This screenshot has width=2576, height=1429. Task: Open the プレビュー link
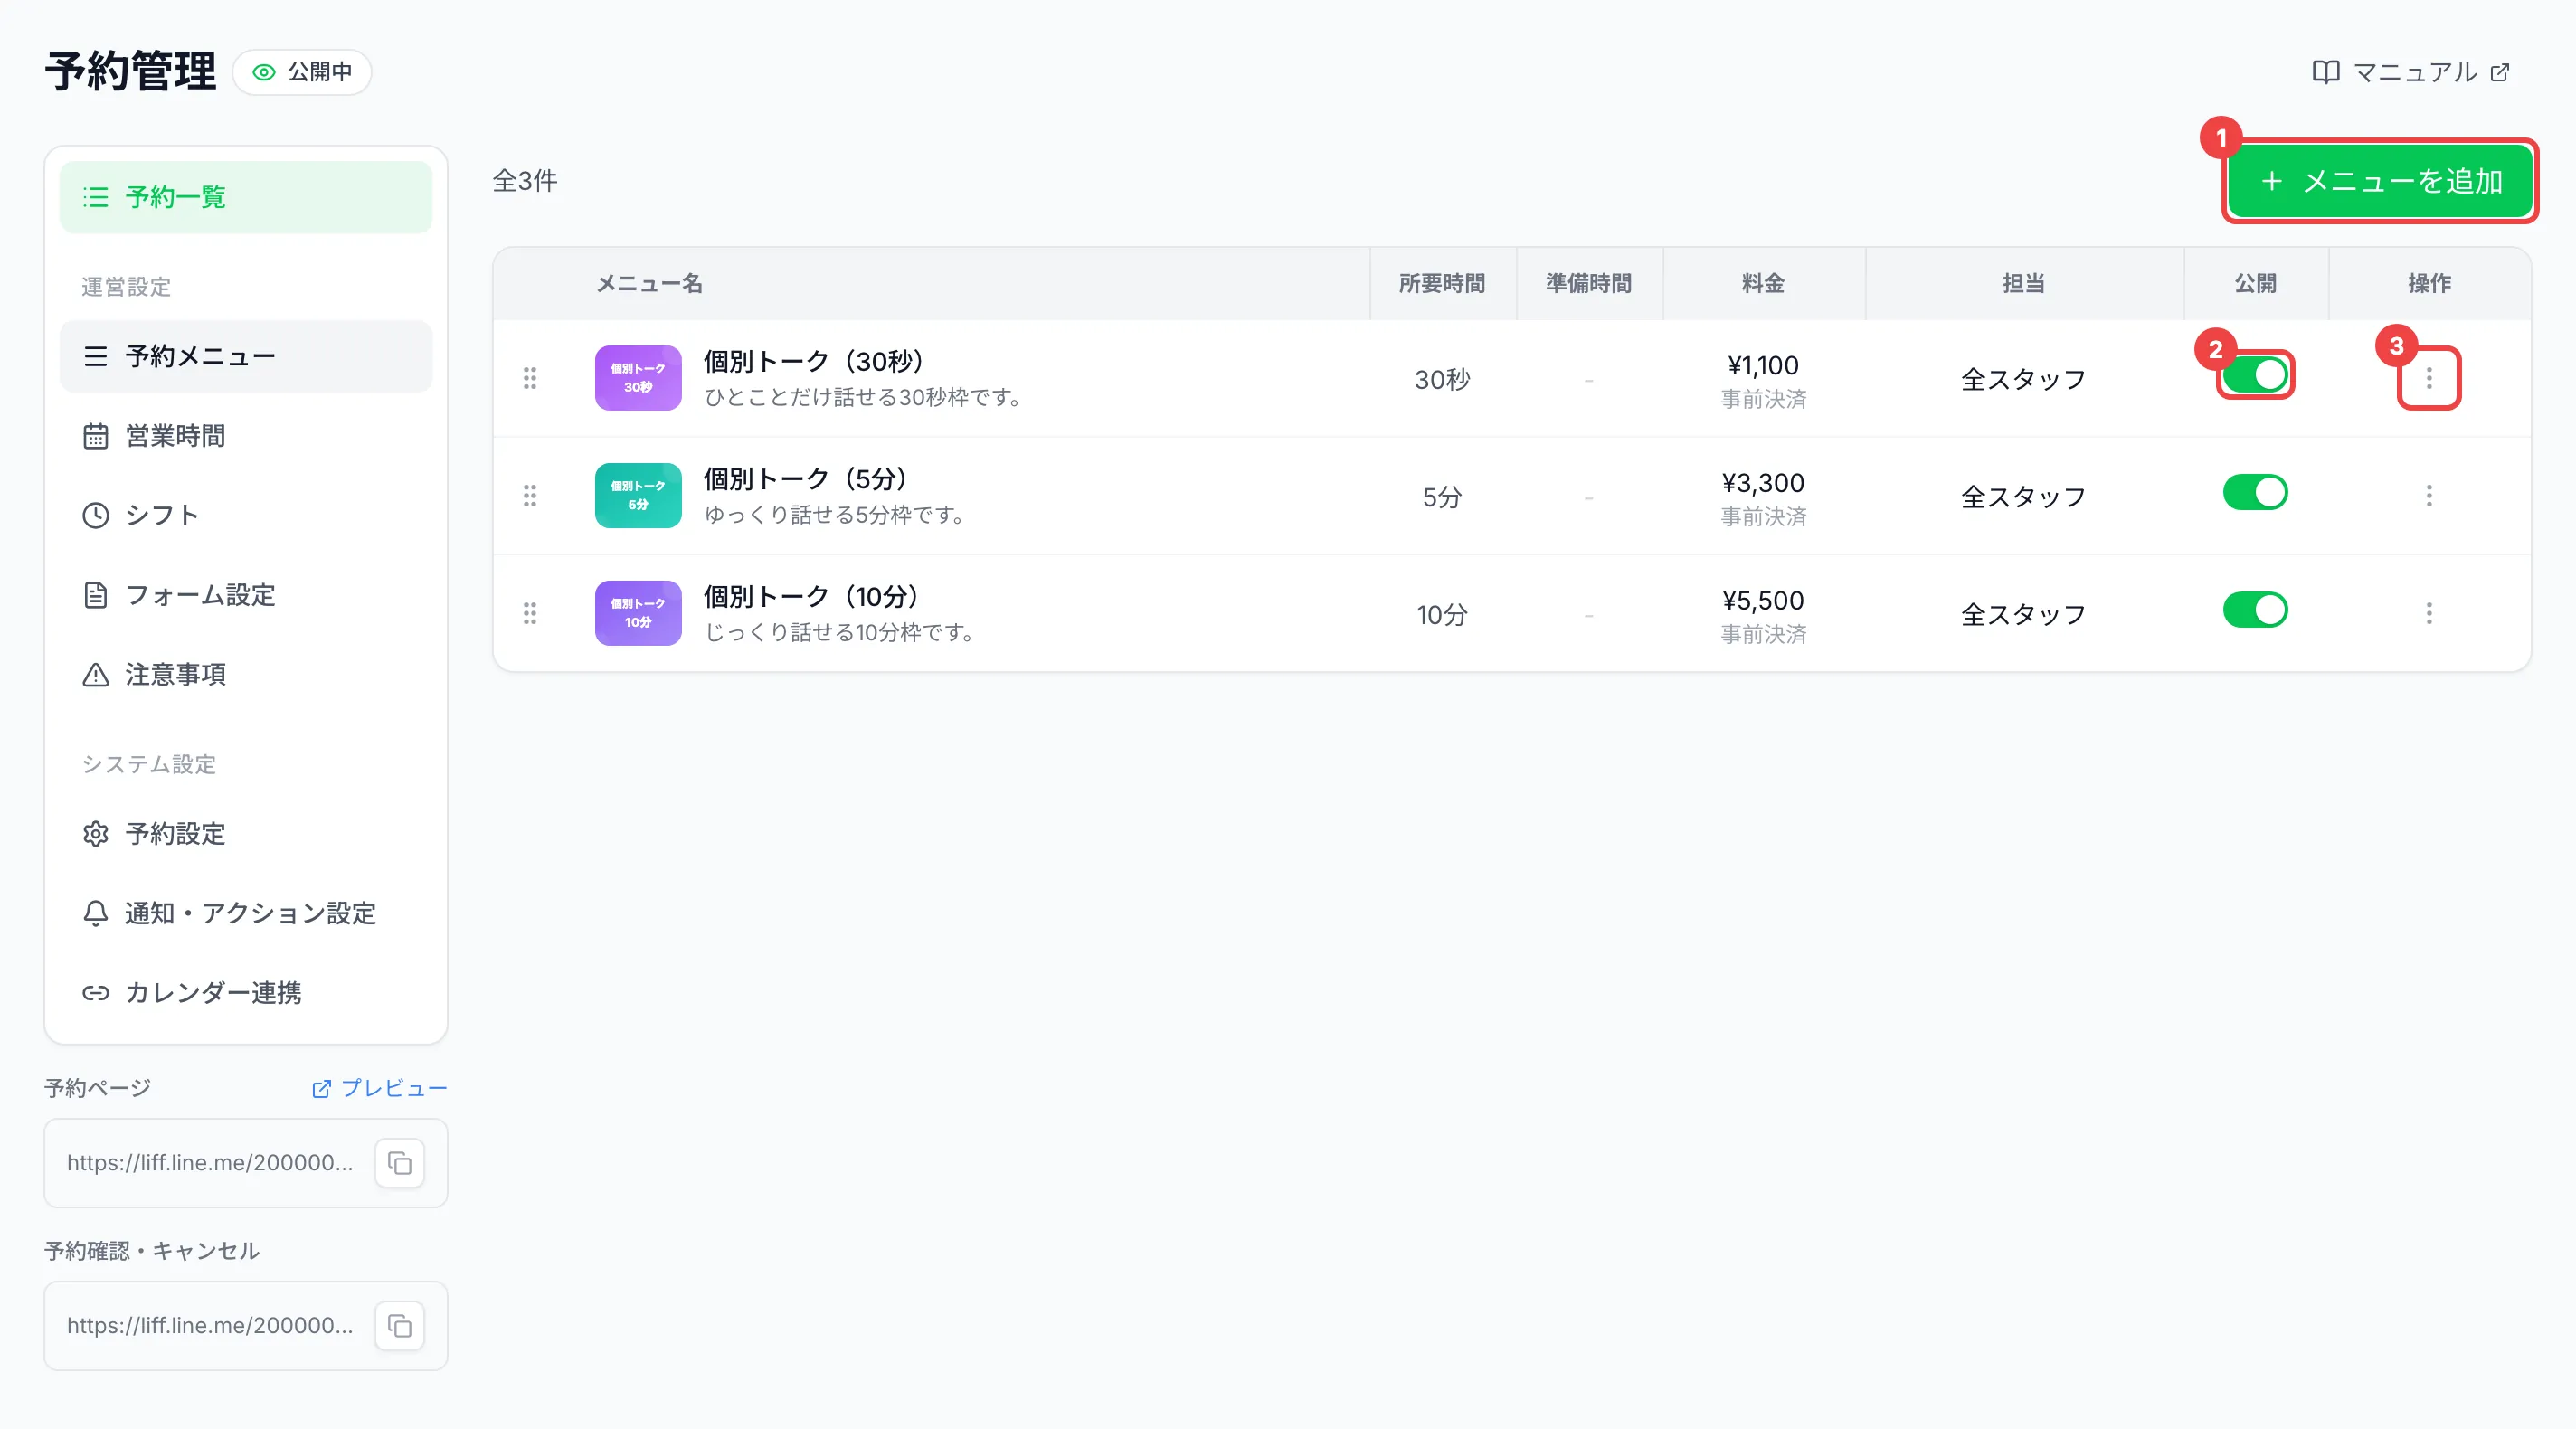click(379, 1088)
